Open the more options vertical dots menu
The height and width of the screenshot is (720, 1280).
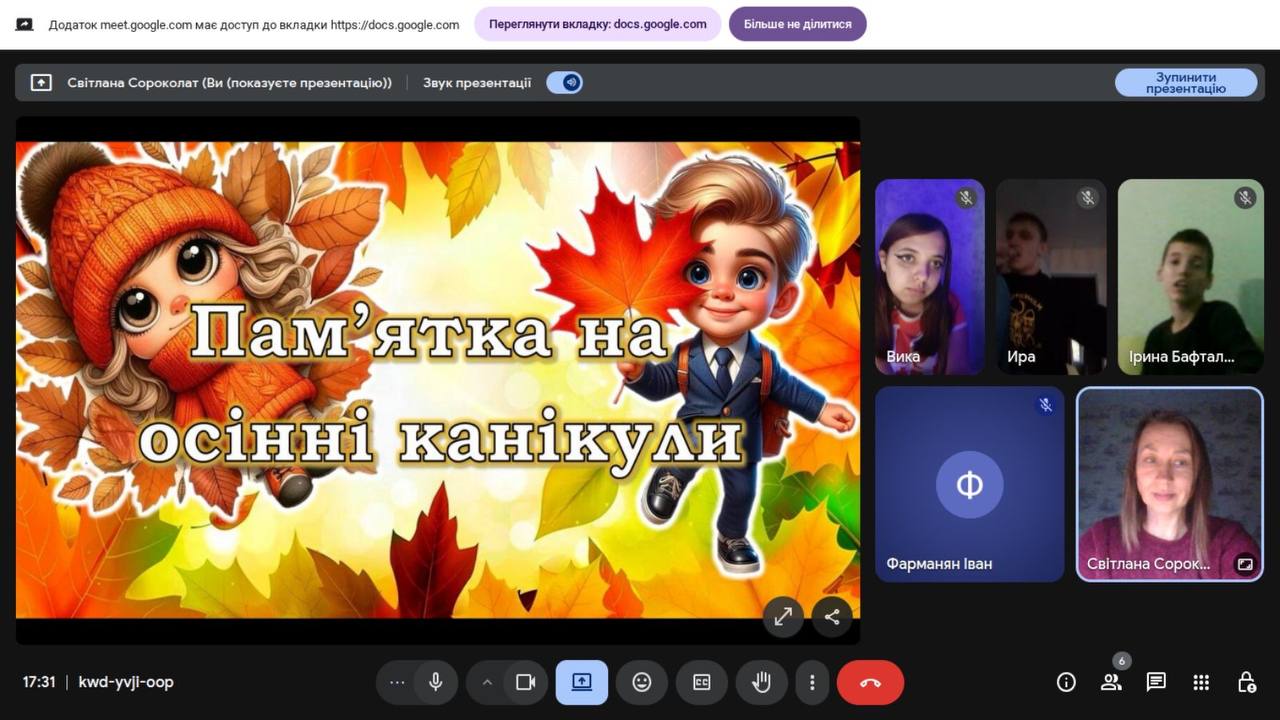click(x=812, y=682)
